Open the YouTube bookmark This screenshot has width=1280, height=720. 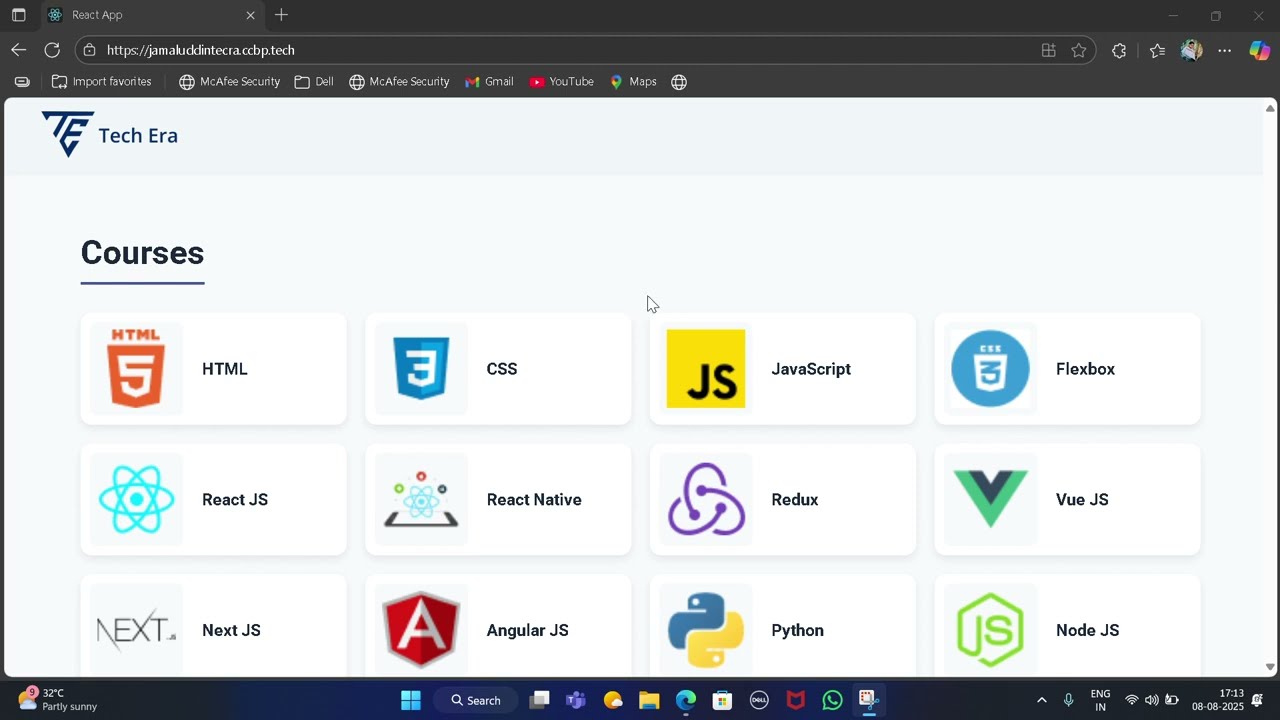click(x=561, y=82)
